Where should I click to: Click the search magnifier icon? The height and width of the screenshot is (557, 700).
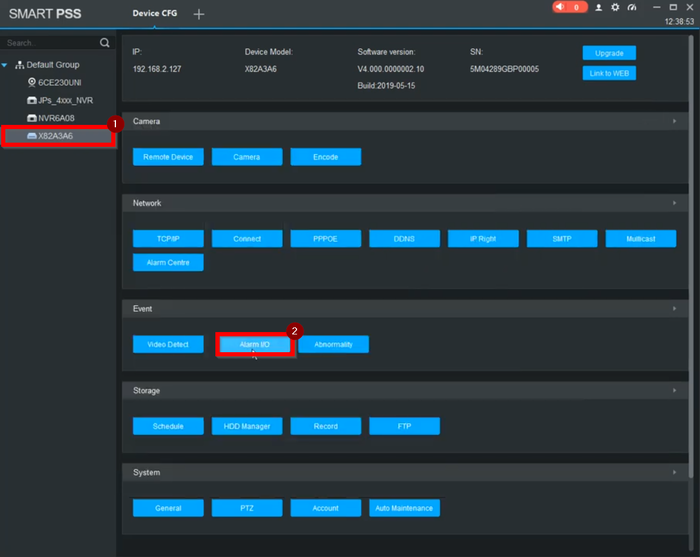[105, 43]
